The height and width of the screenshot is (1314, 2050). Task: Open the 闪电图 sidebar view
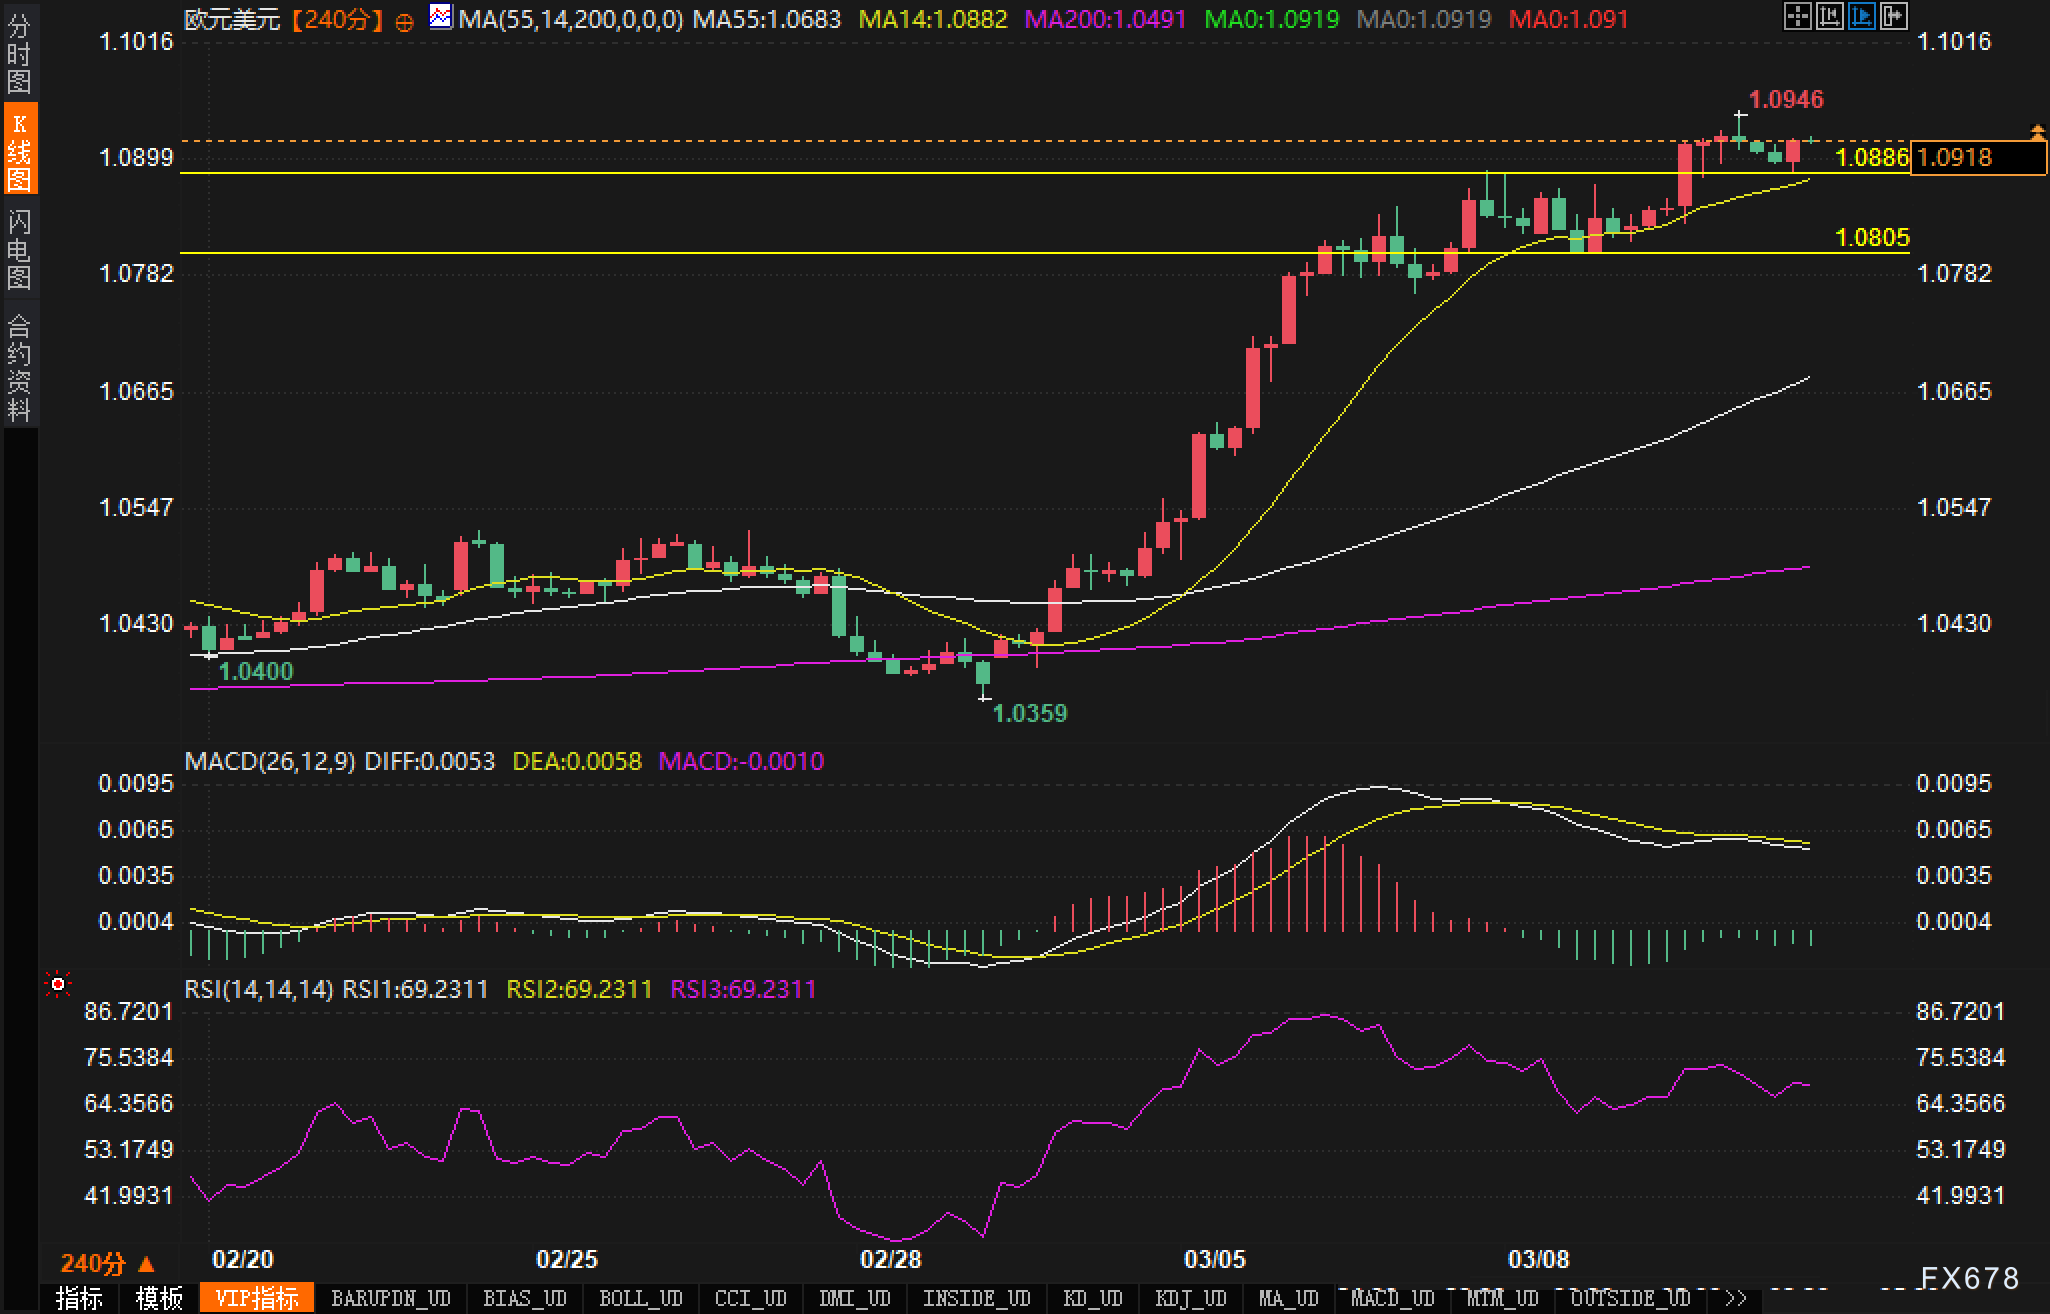click(19, 249)
